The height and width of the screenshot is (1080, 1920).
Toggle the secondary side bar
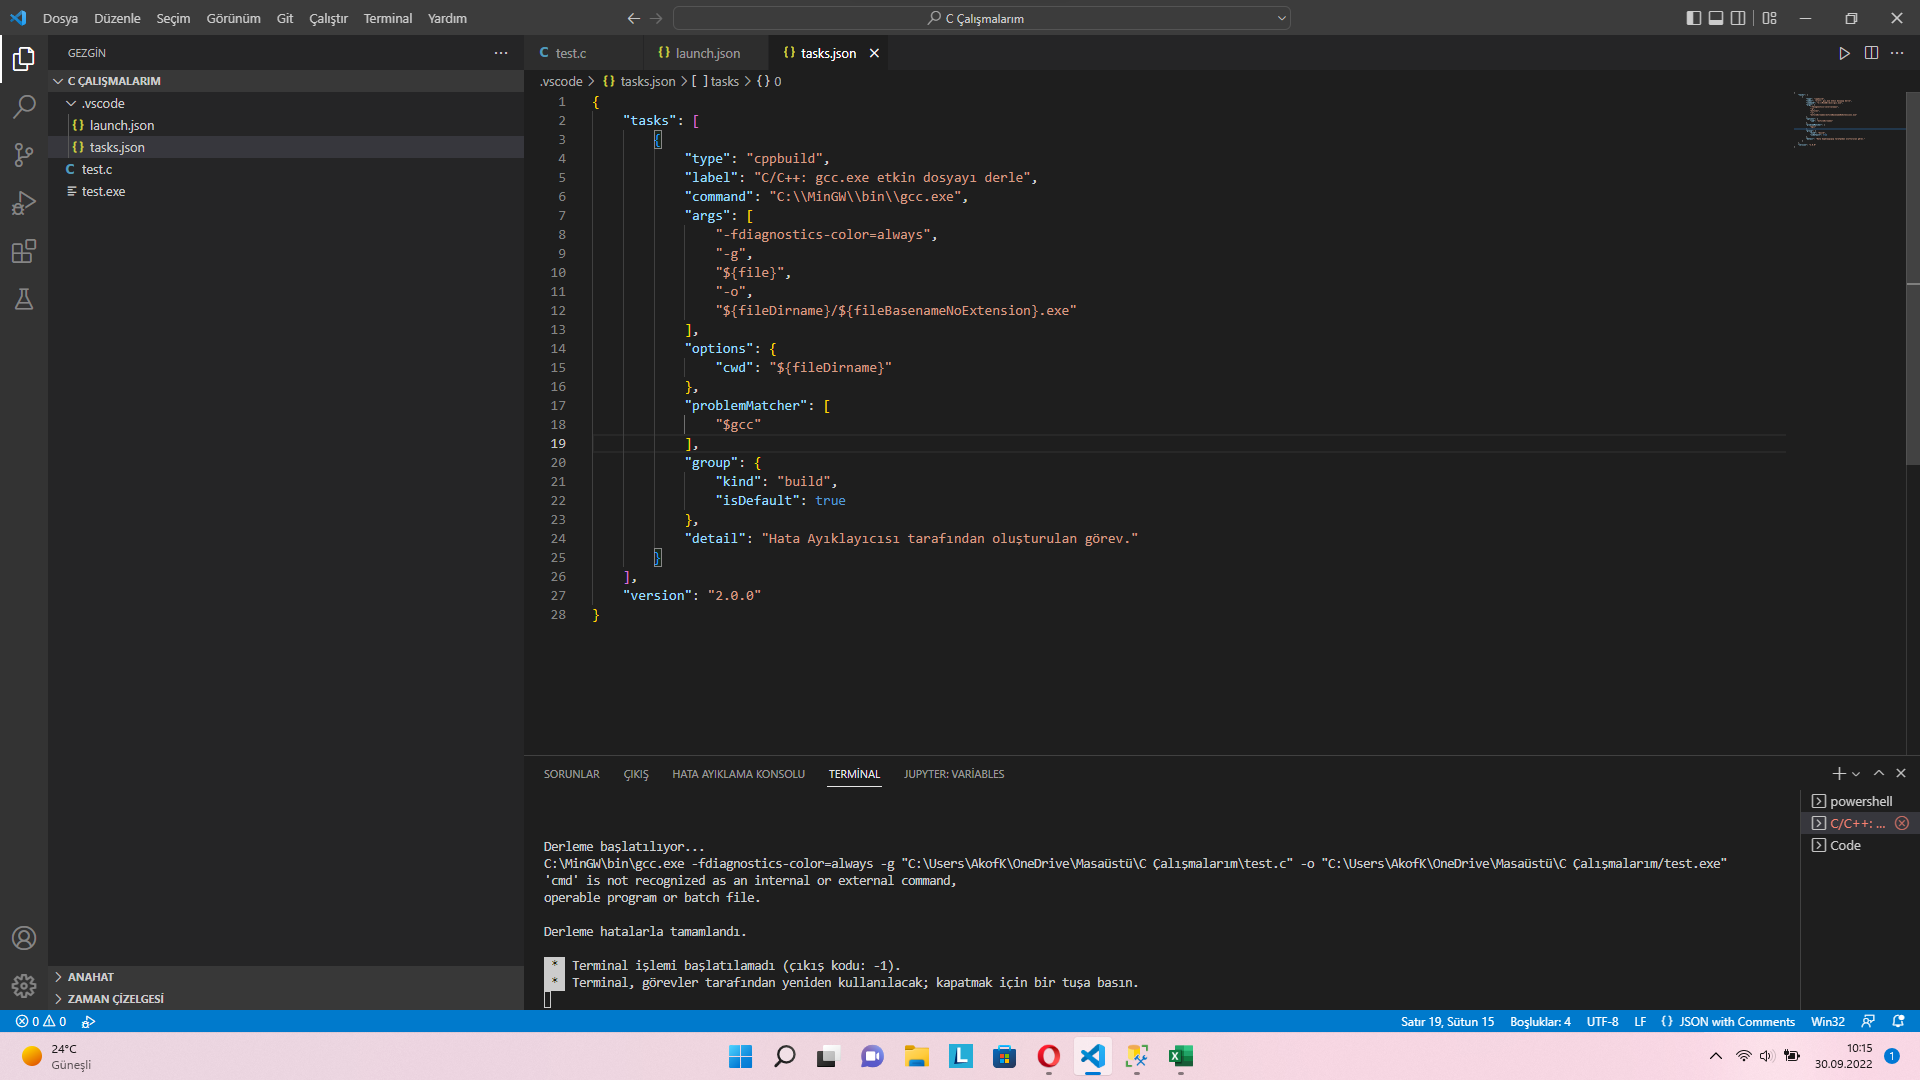1739,18
